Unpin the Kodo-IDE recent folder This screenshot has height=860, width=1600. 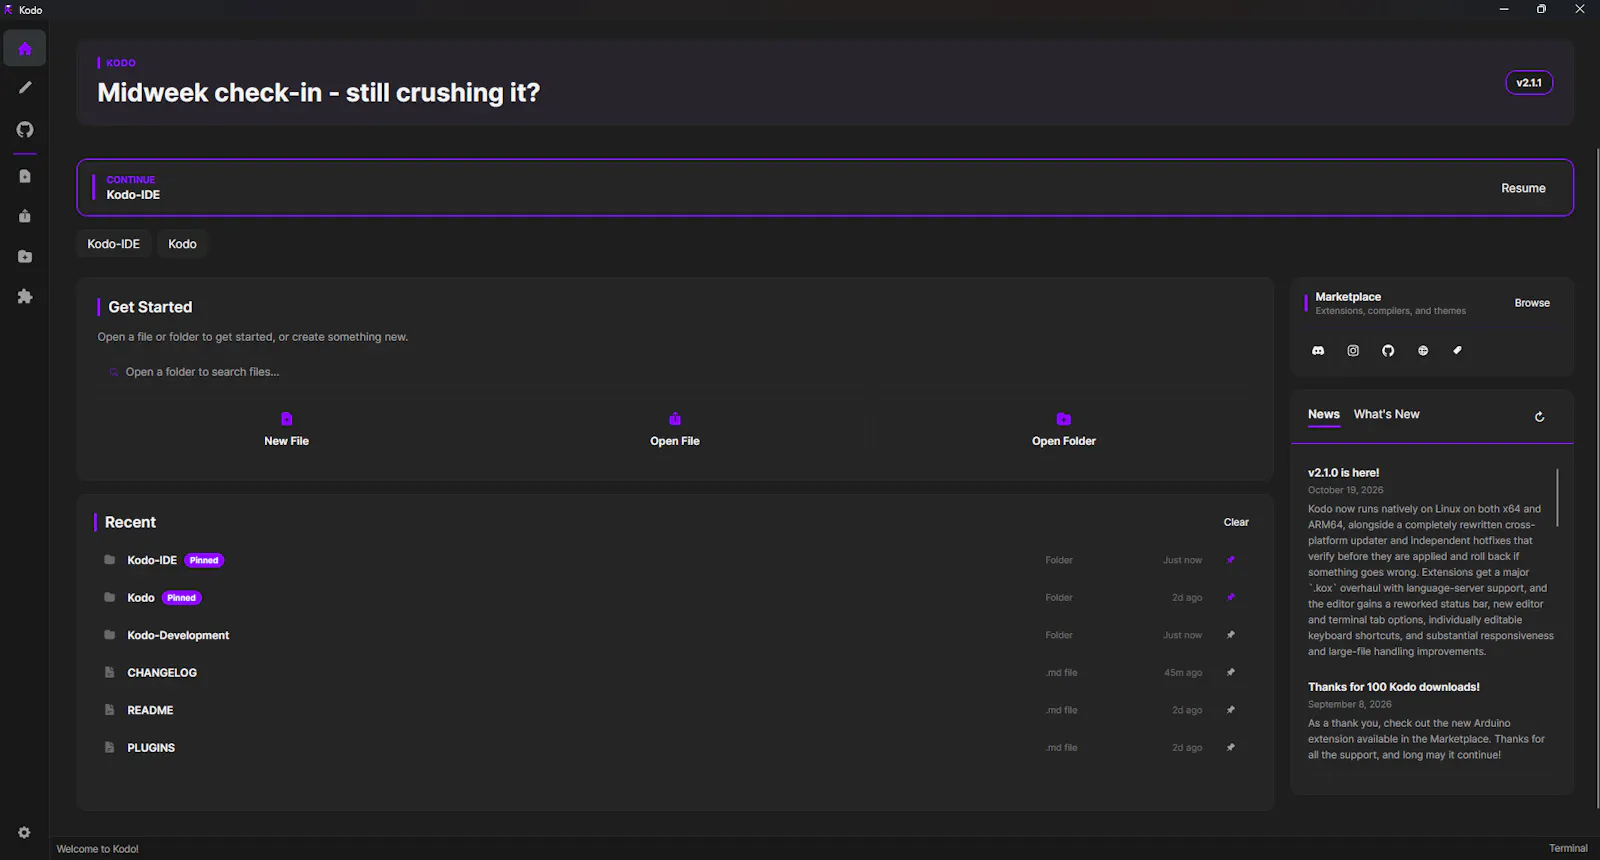[1231, 560]
